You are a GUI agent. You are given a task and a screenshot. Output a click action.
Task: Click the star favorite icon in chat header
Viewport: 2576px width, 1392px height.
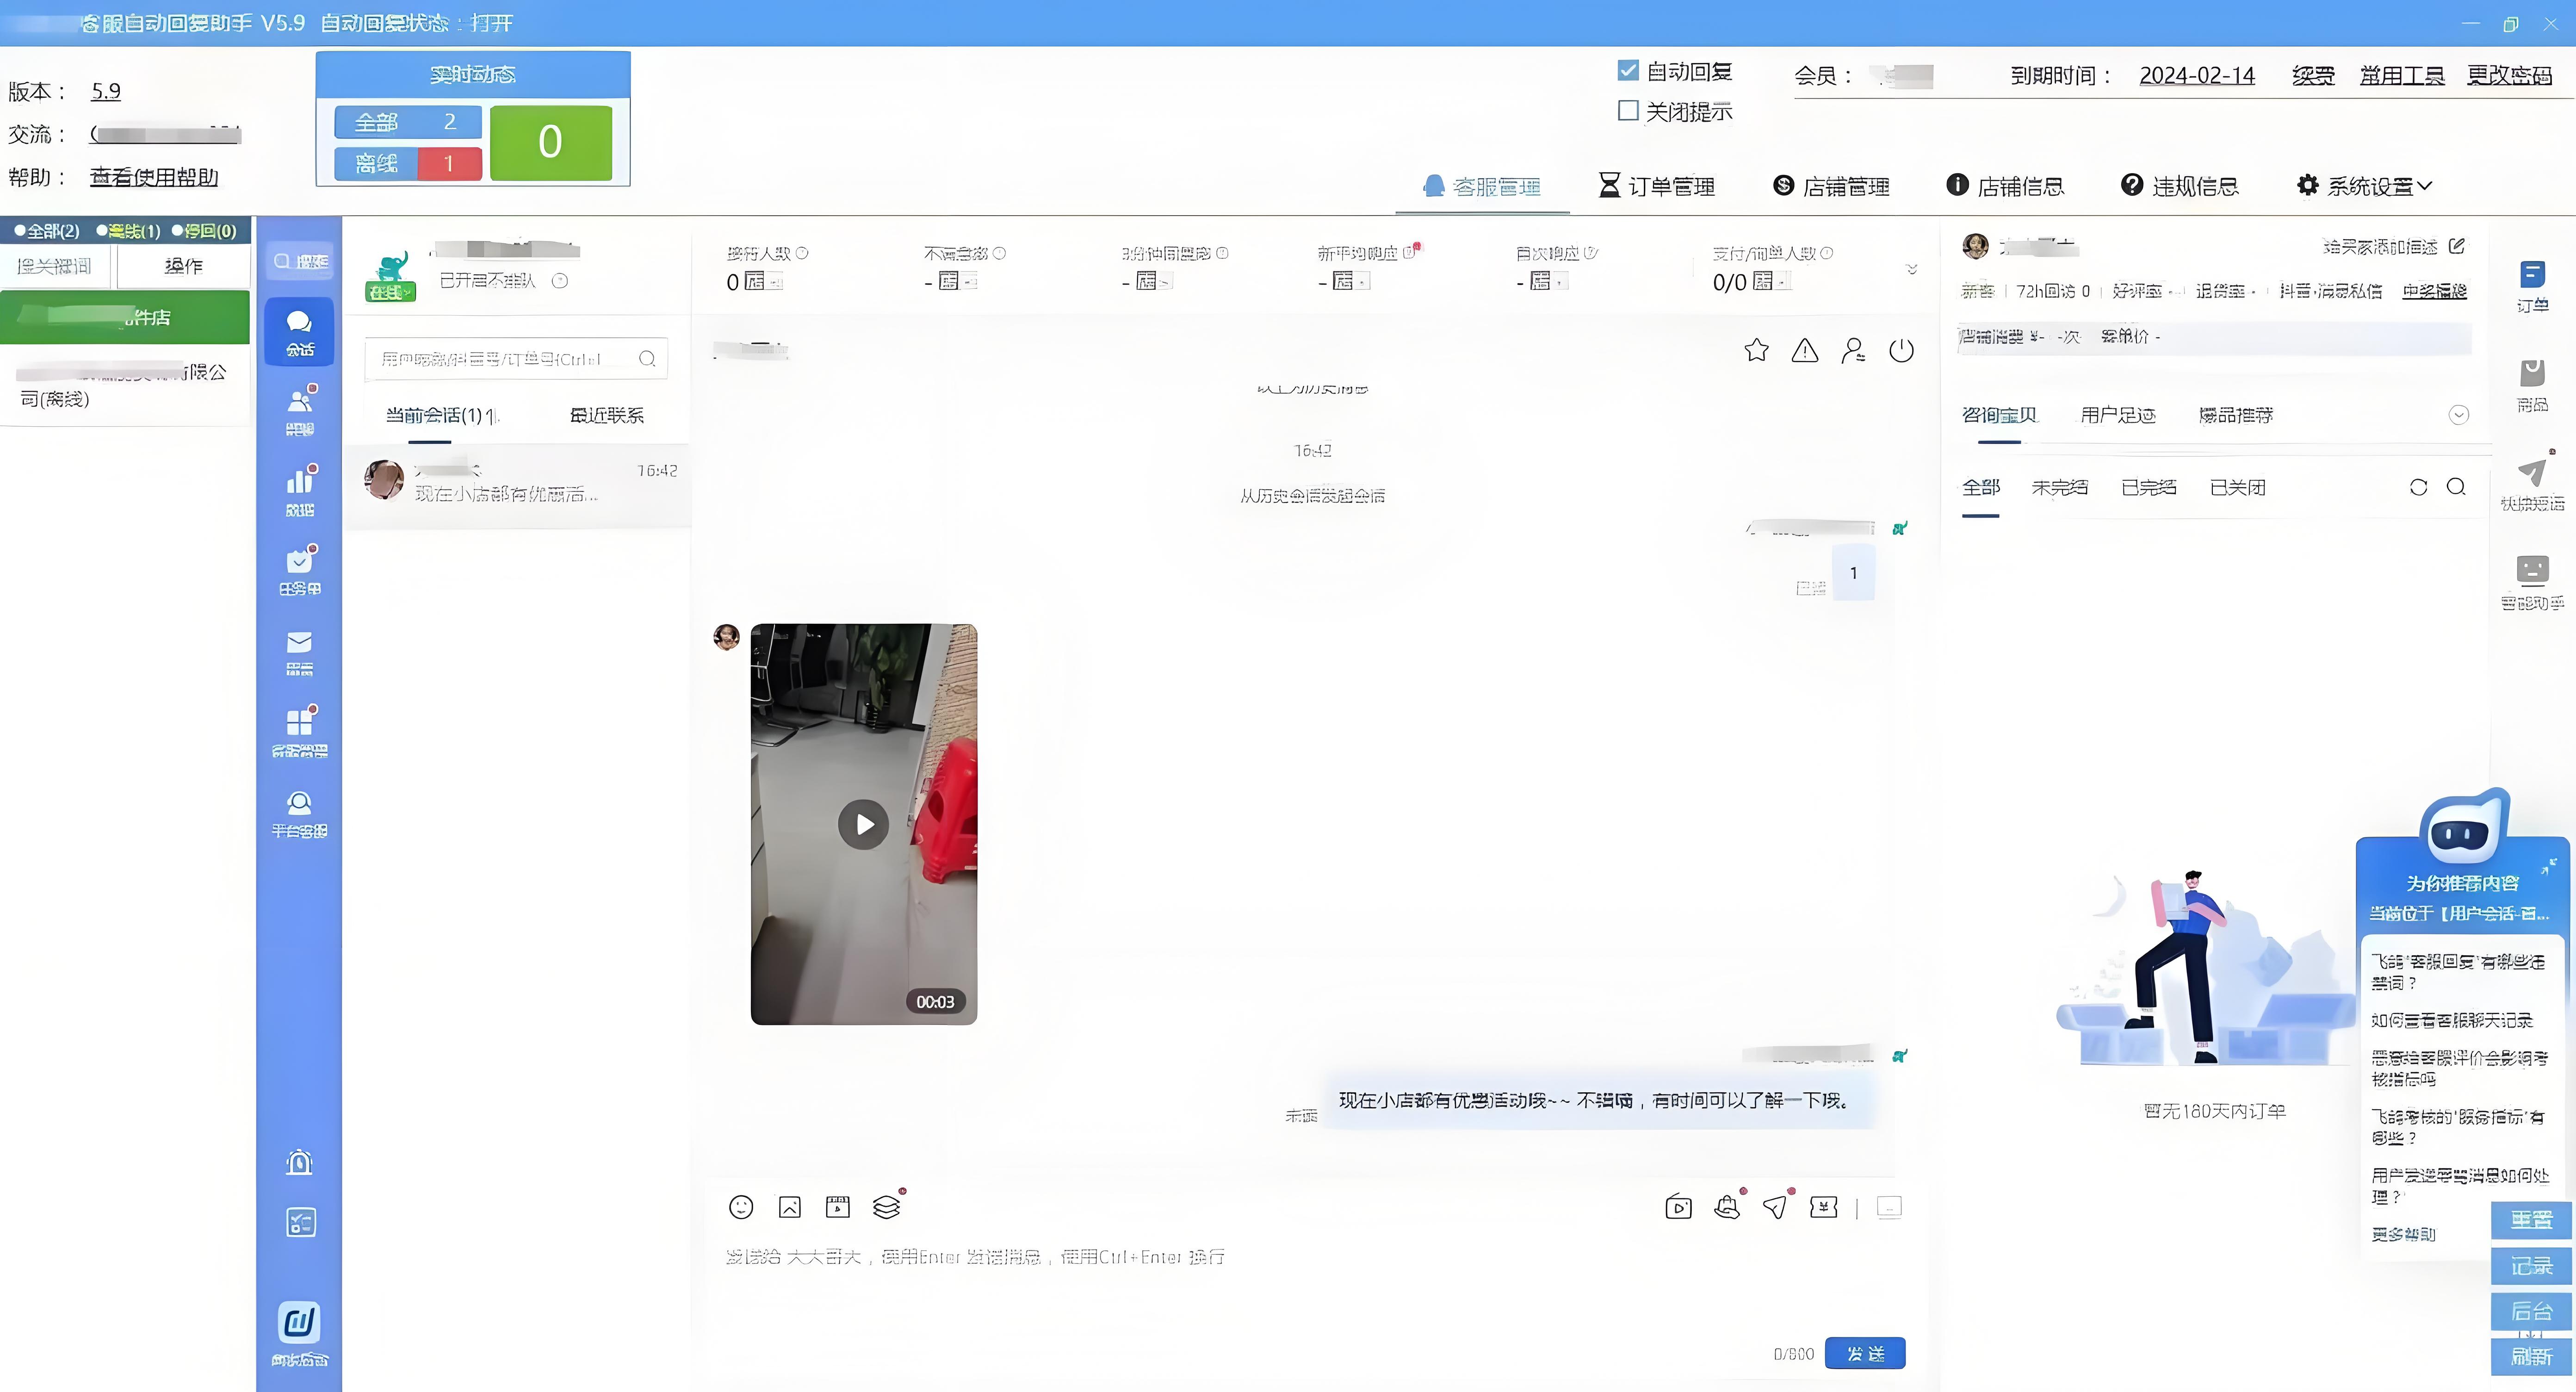tap(1756, 350)
